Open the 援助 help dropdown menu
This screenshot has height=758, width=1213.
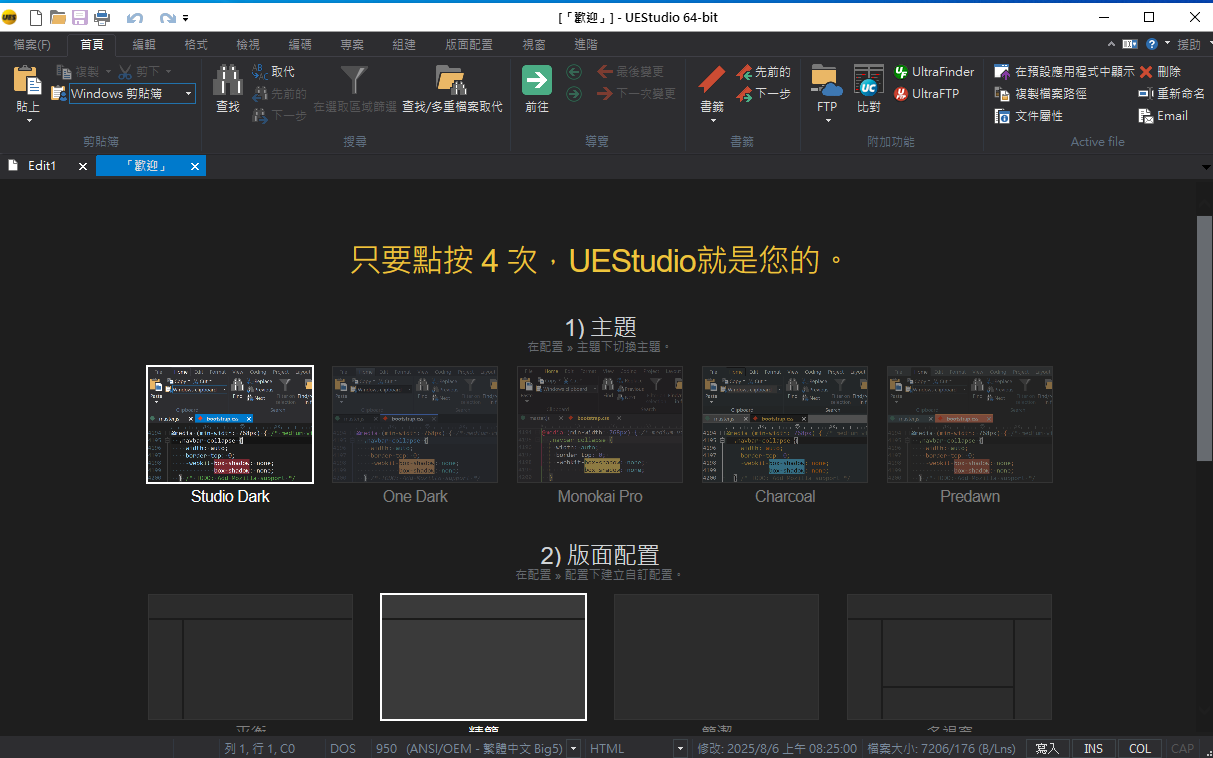pos(1193,44)
